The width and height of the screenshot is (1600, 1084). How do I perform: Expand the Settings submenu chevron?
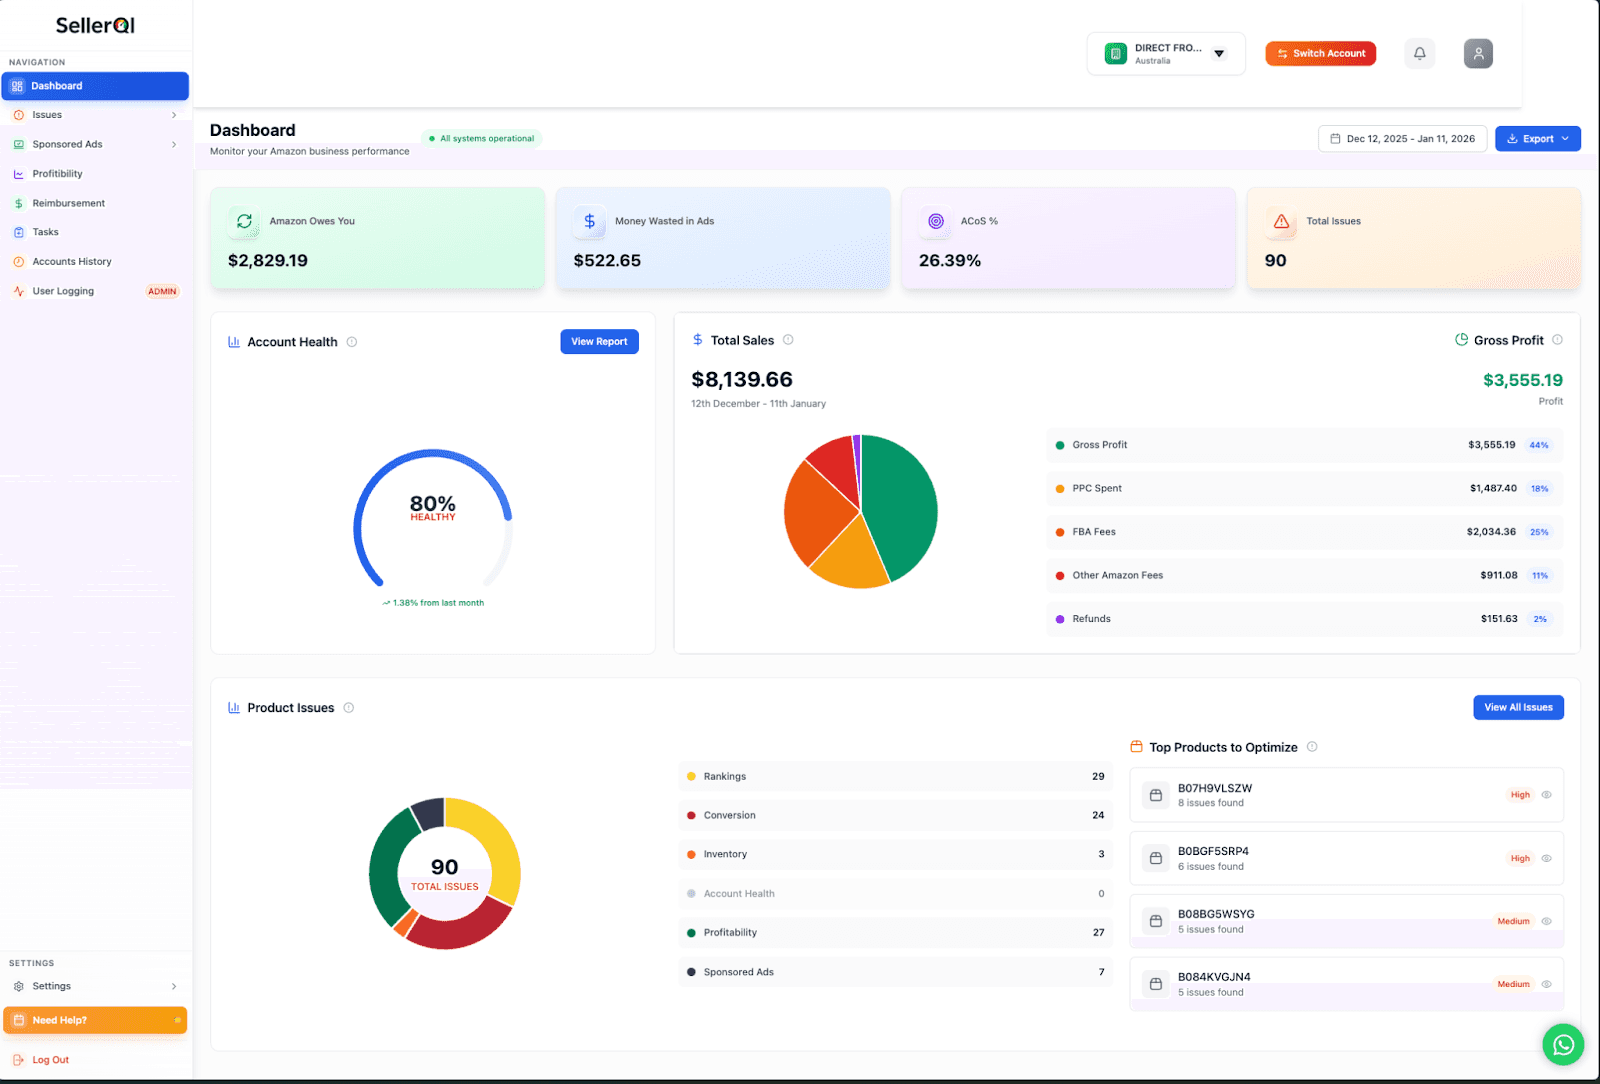[176, 986]
